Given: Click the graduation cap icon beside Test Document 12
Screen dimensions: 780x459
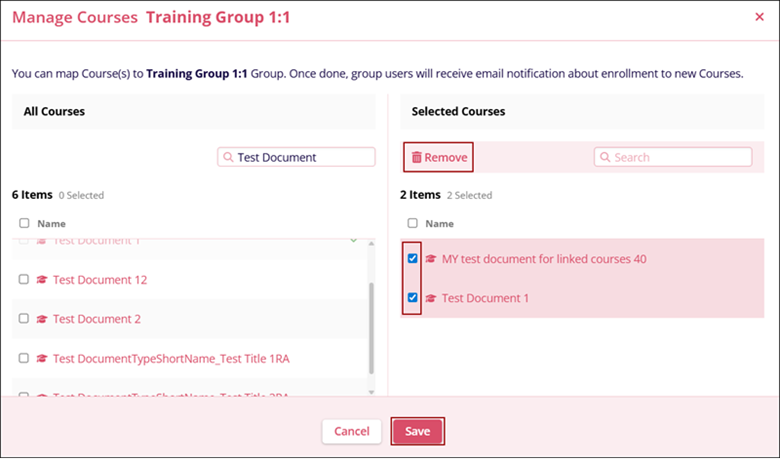Looking at the screenshot, I should coord(42,280).
